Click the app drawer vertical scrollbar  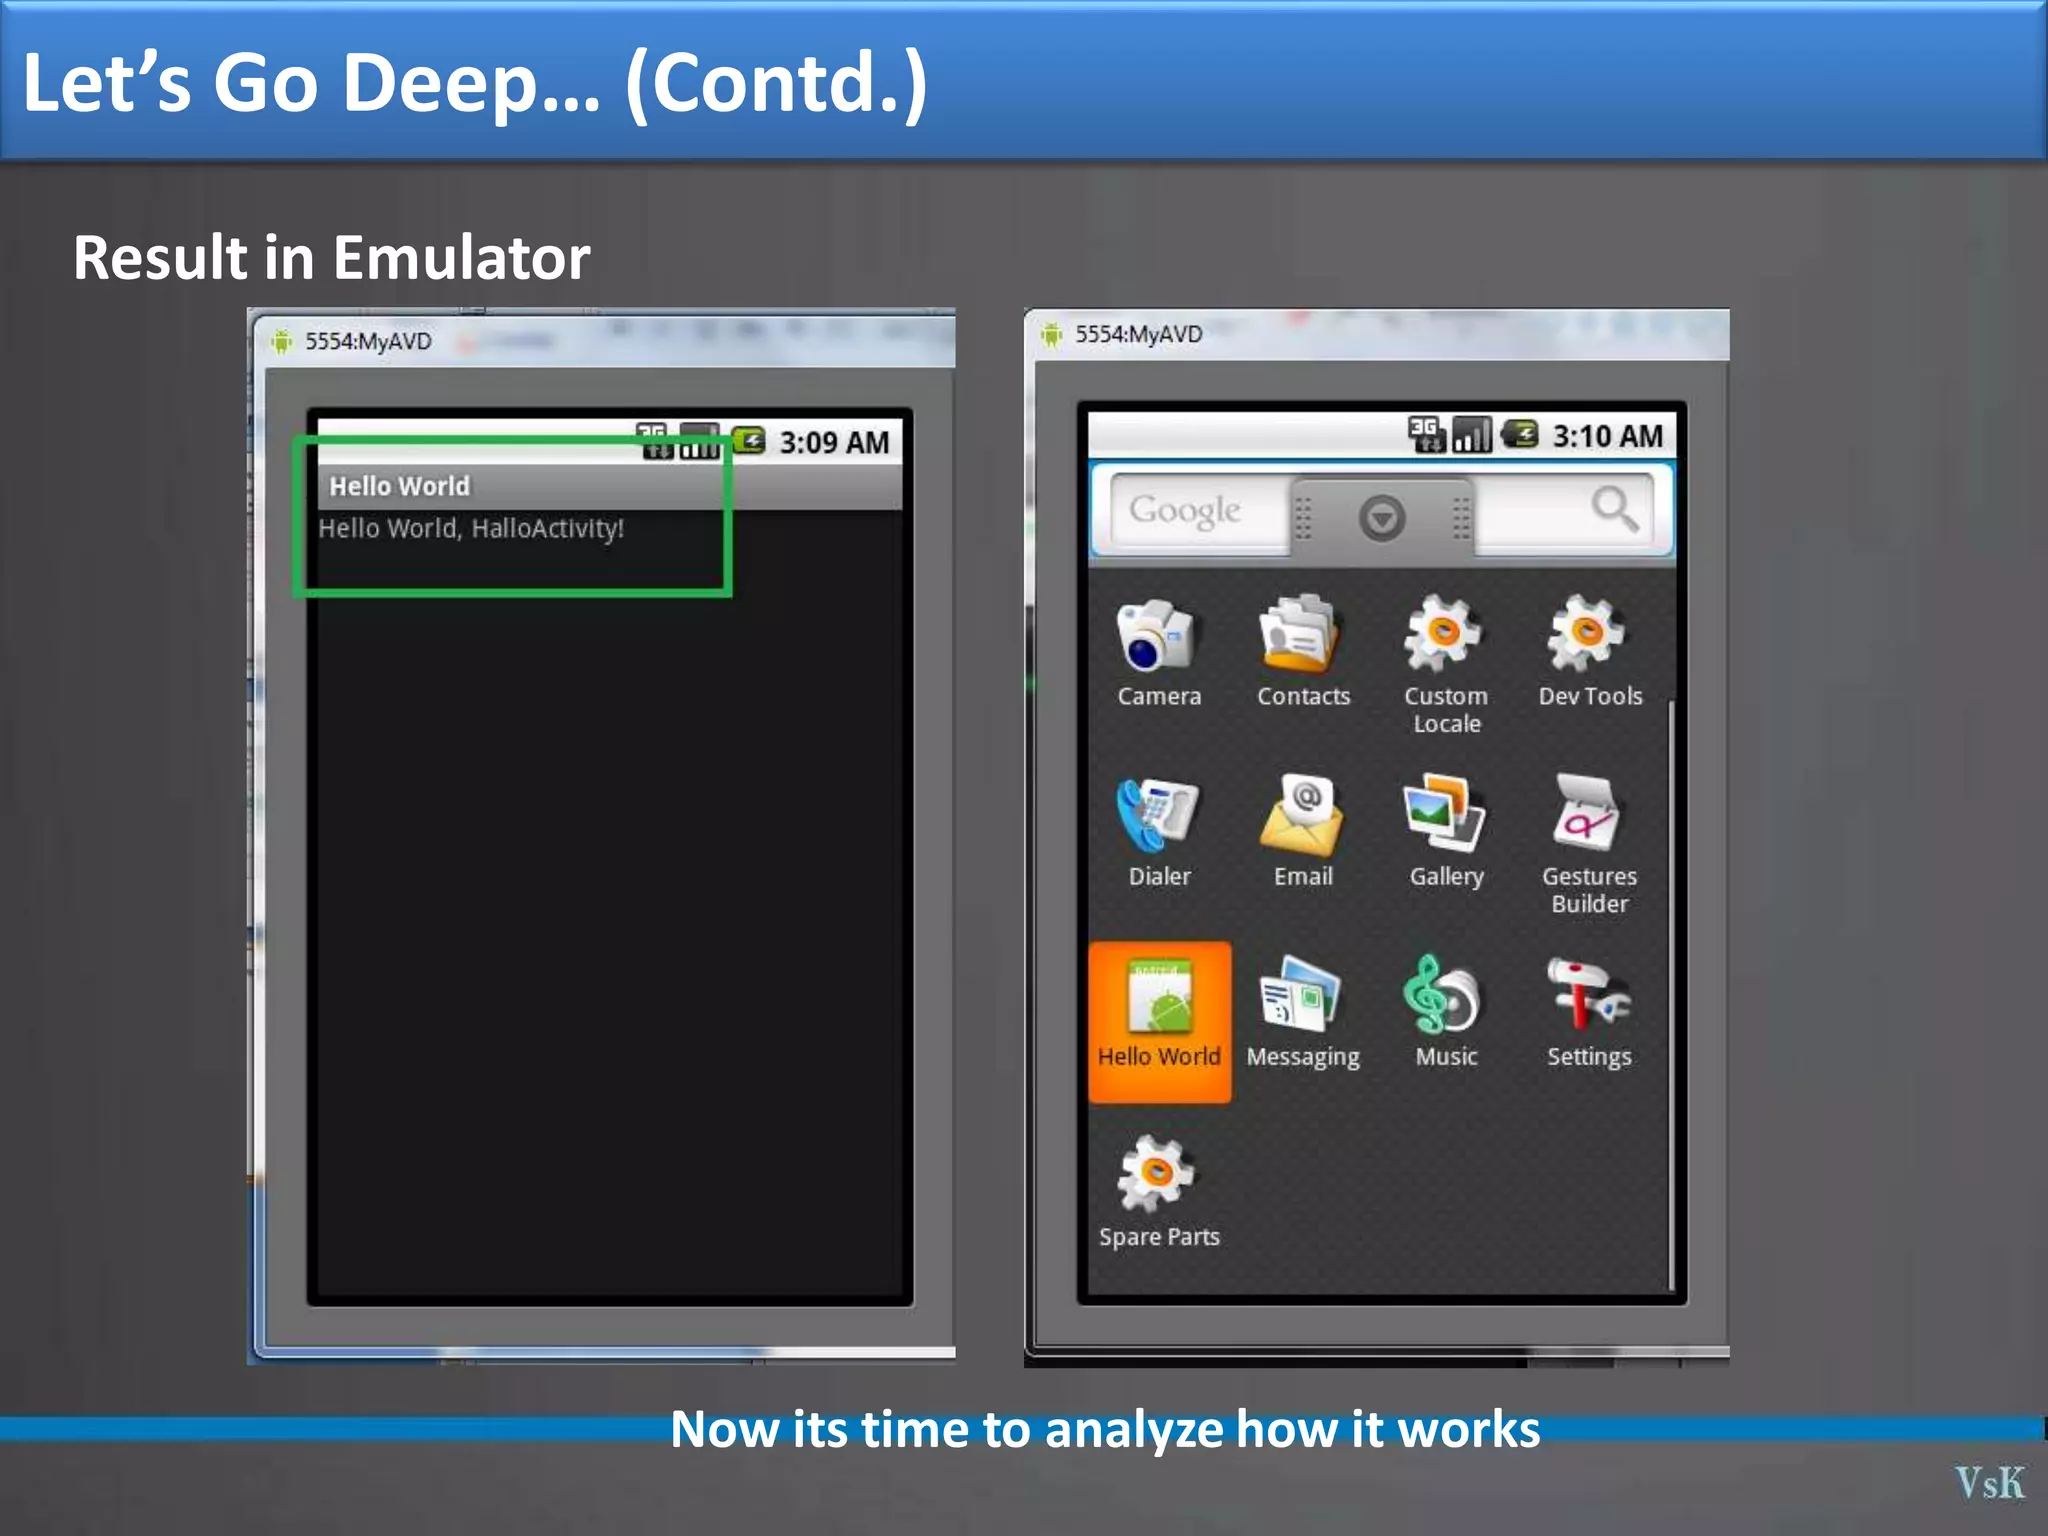1670,995
